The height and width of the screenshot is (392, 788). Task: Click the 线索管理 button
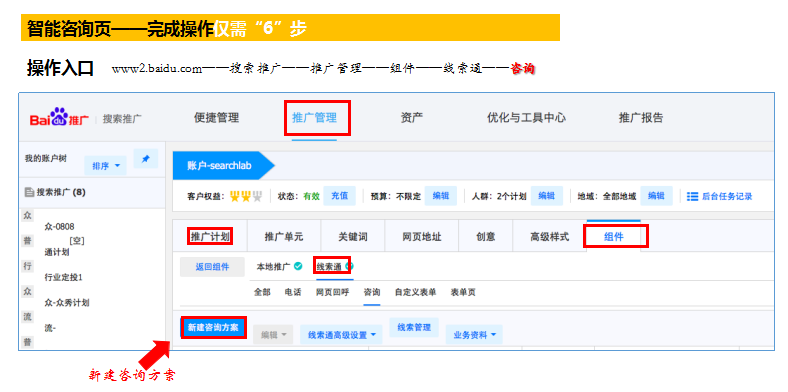click(414, 328)
